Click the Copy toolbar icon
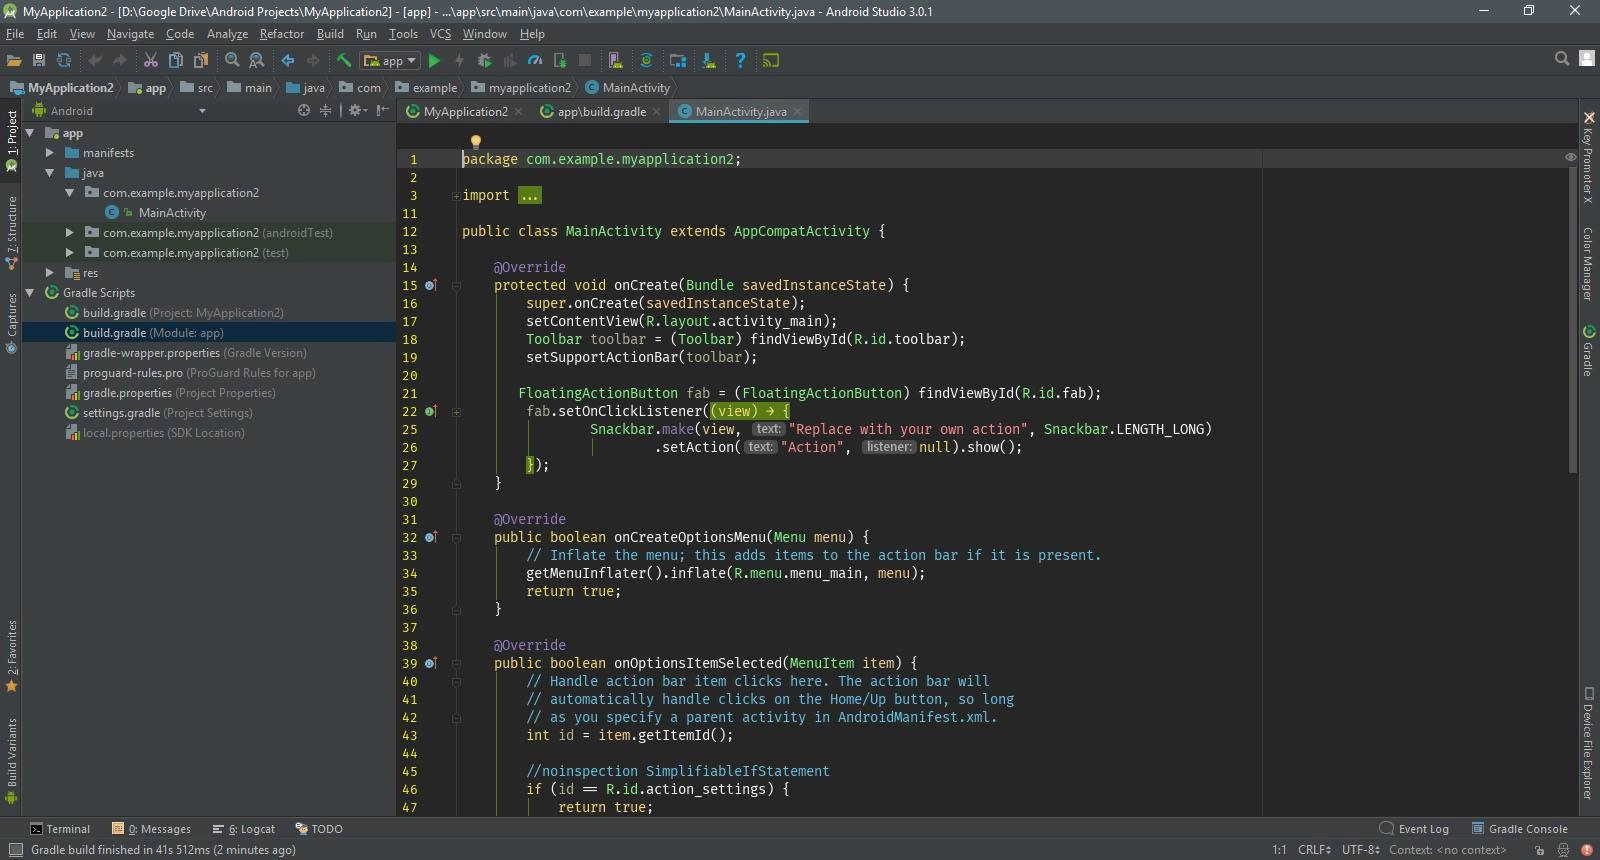Image resolution: width=1600 pixels, height=860 pixels. [x=176, y=61]
